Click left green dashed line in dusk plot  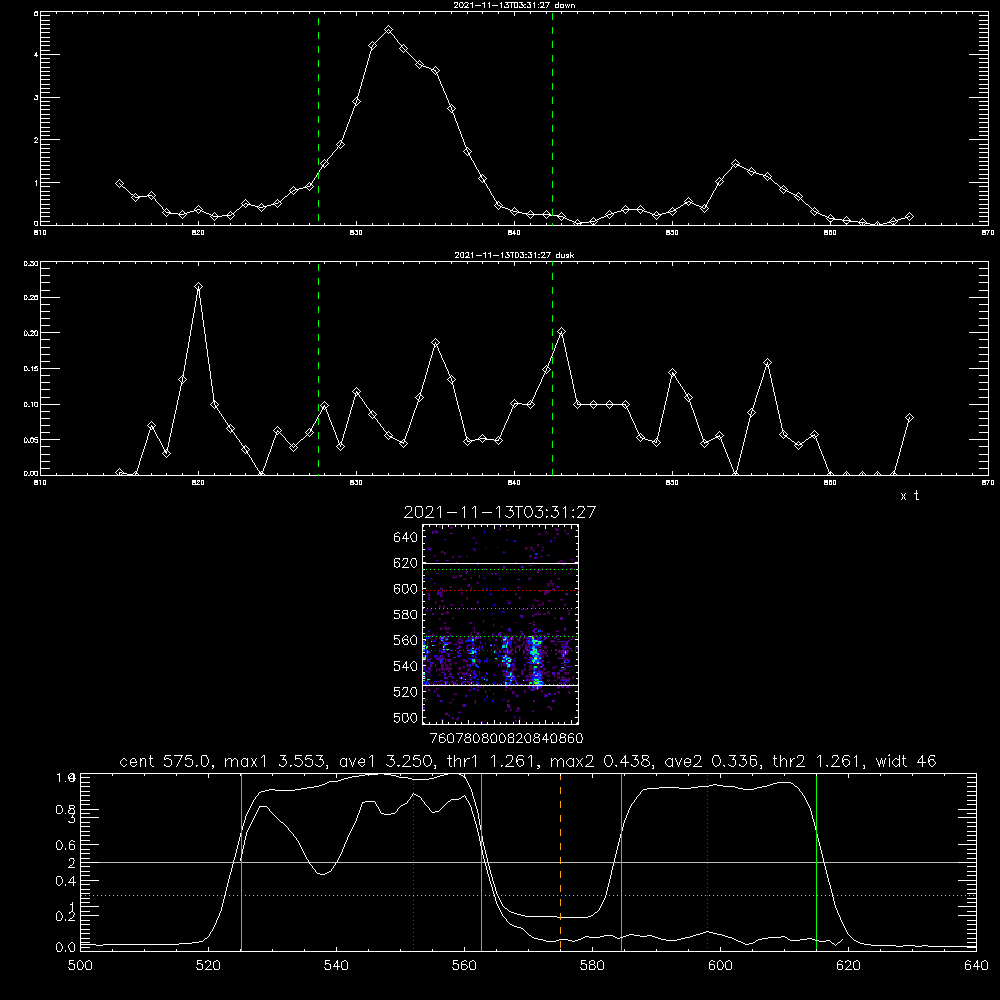pos(318,369)
